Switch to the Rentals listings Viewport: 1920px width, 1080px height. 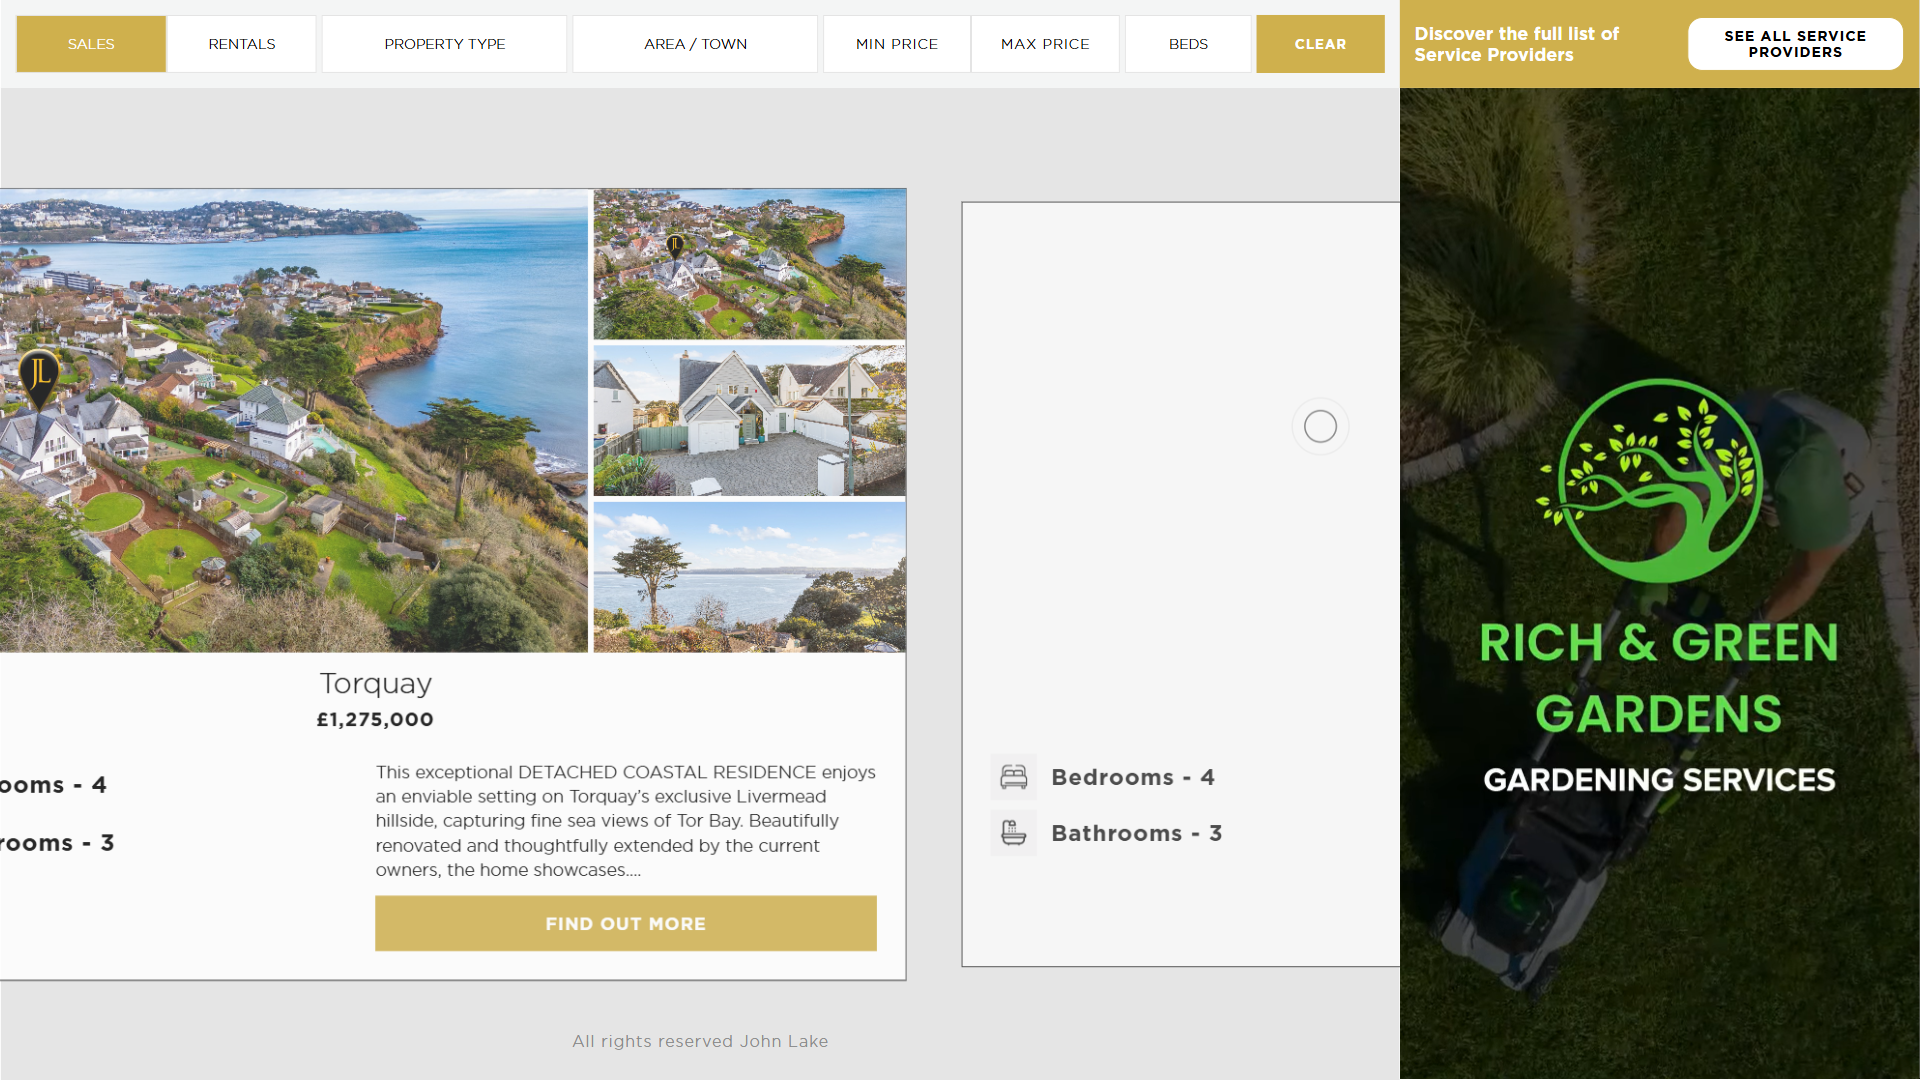(242, 44)
